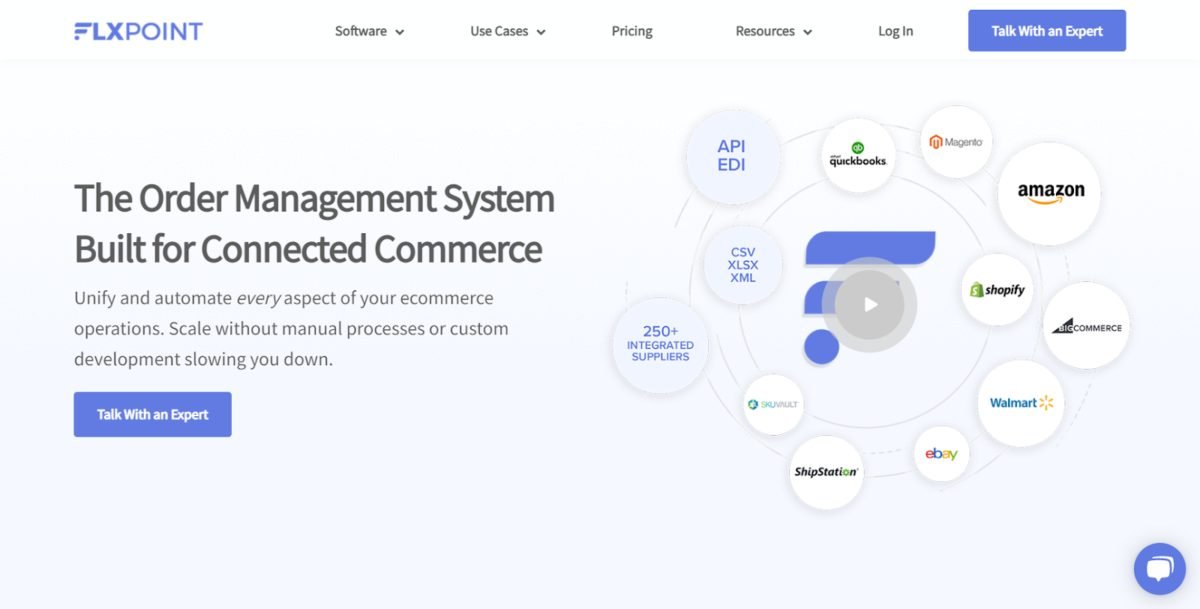Click the Amazon logo bubble
The width and height of the screenshot is (1200, 609).
point(1050,193)
